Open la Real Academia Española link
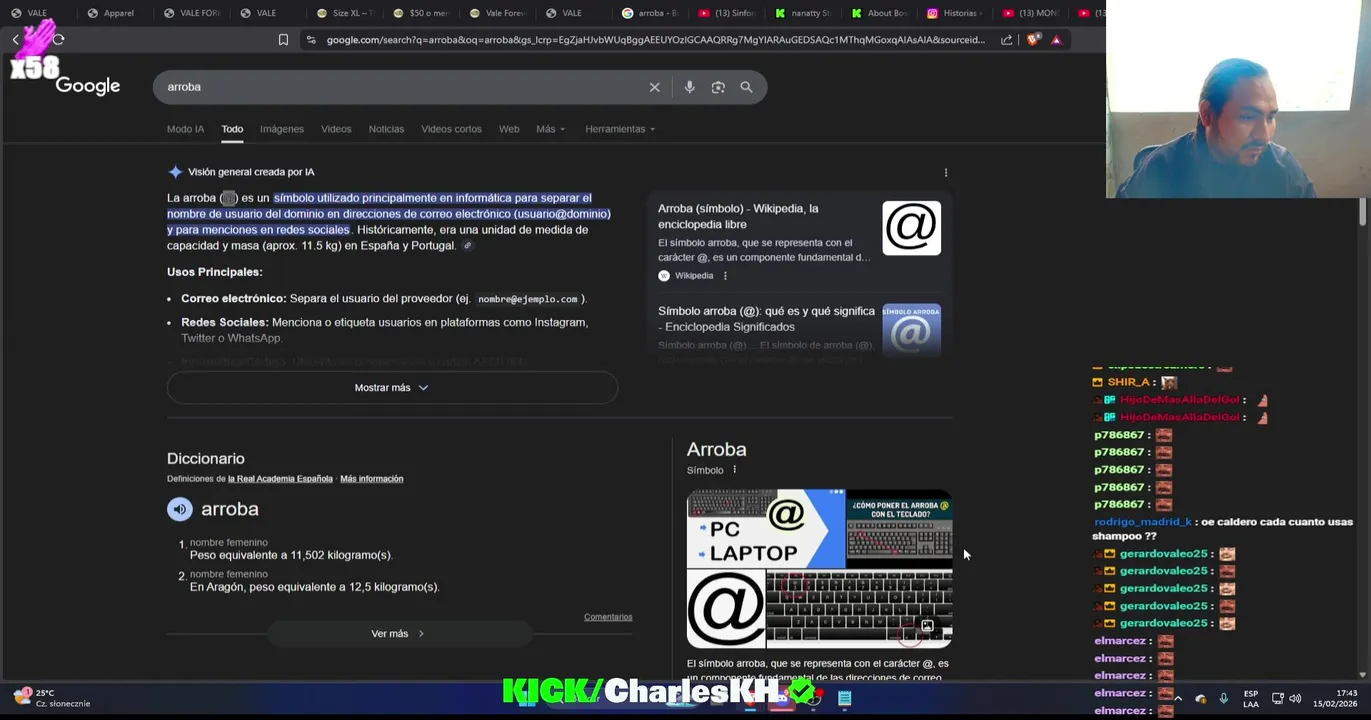This screenshot has height=720, width=1371. [x=280, y=479]
